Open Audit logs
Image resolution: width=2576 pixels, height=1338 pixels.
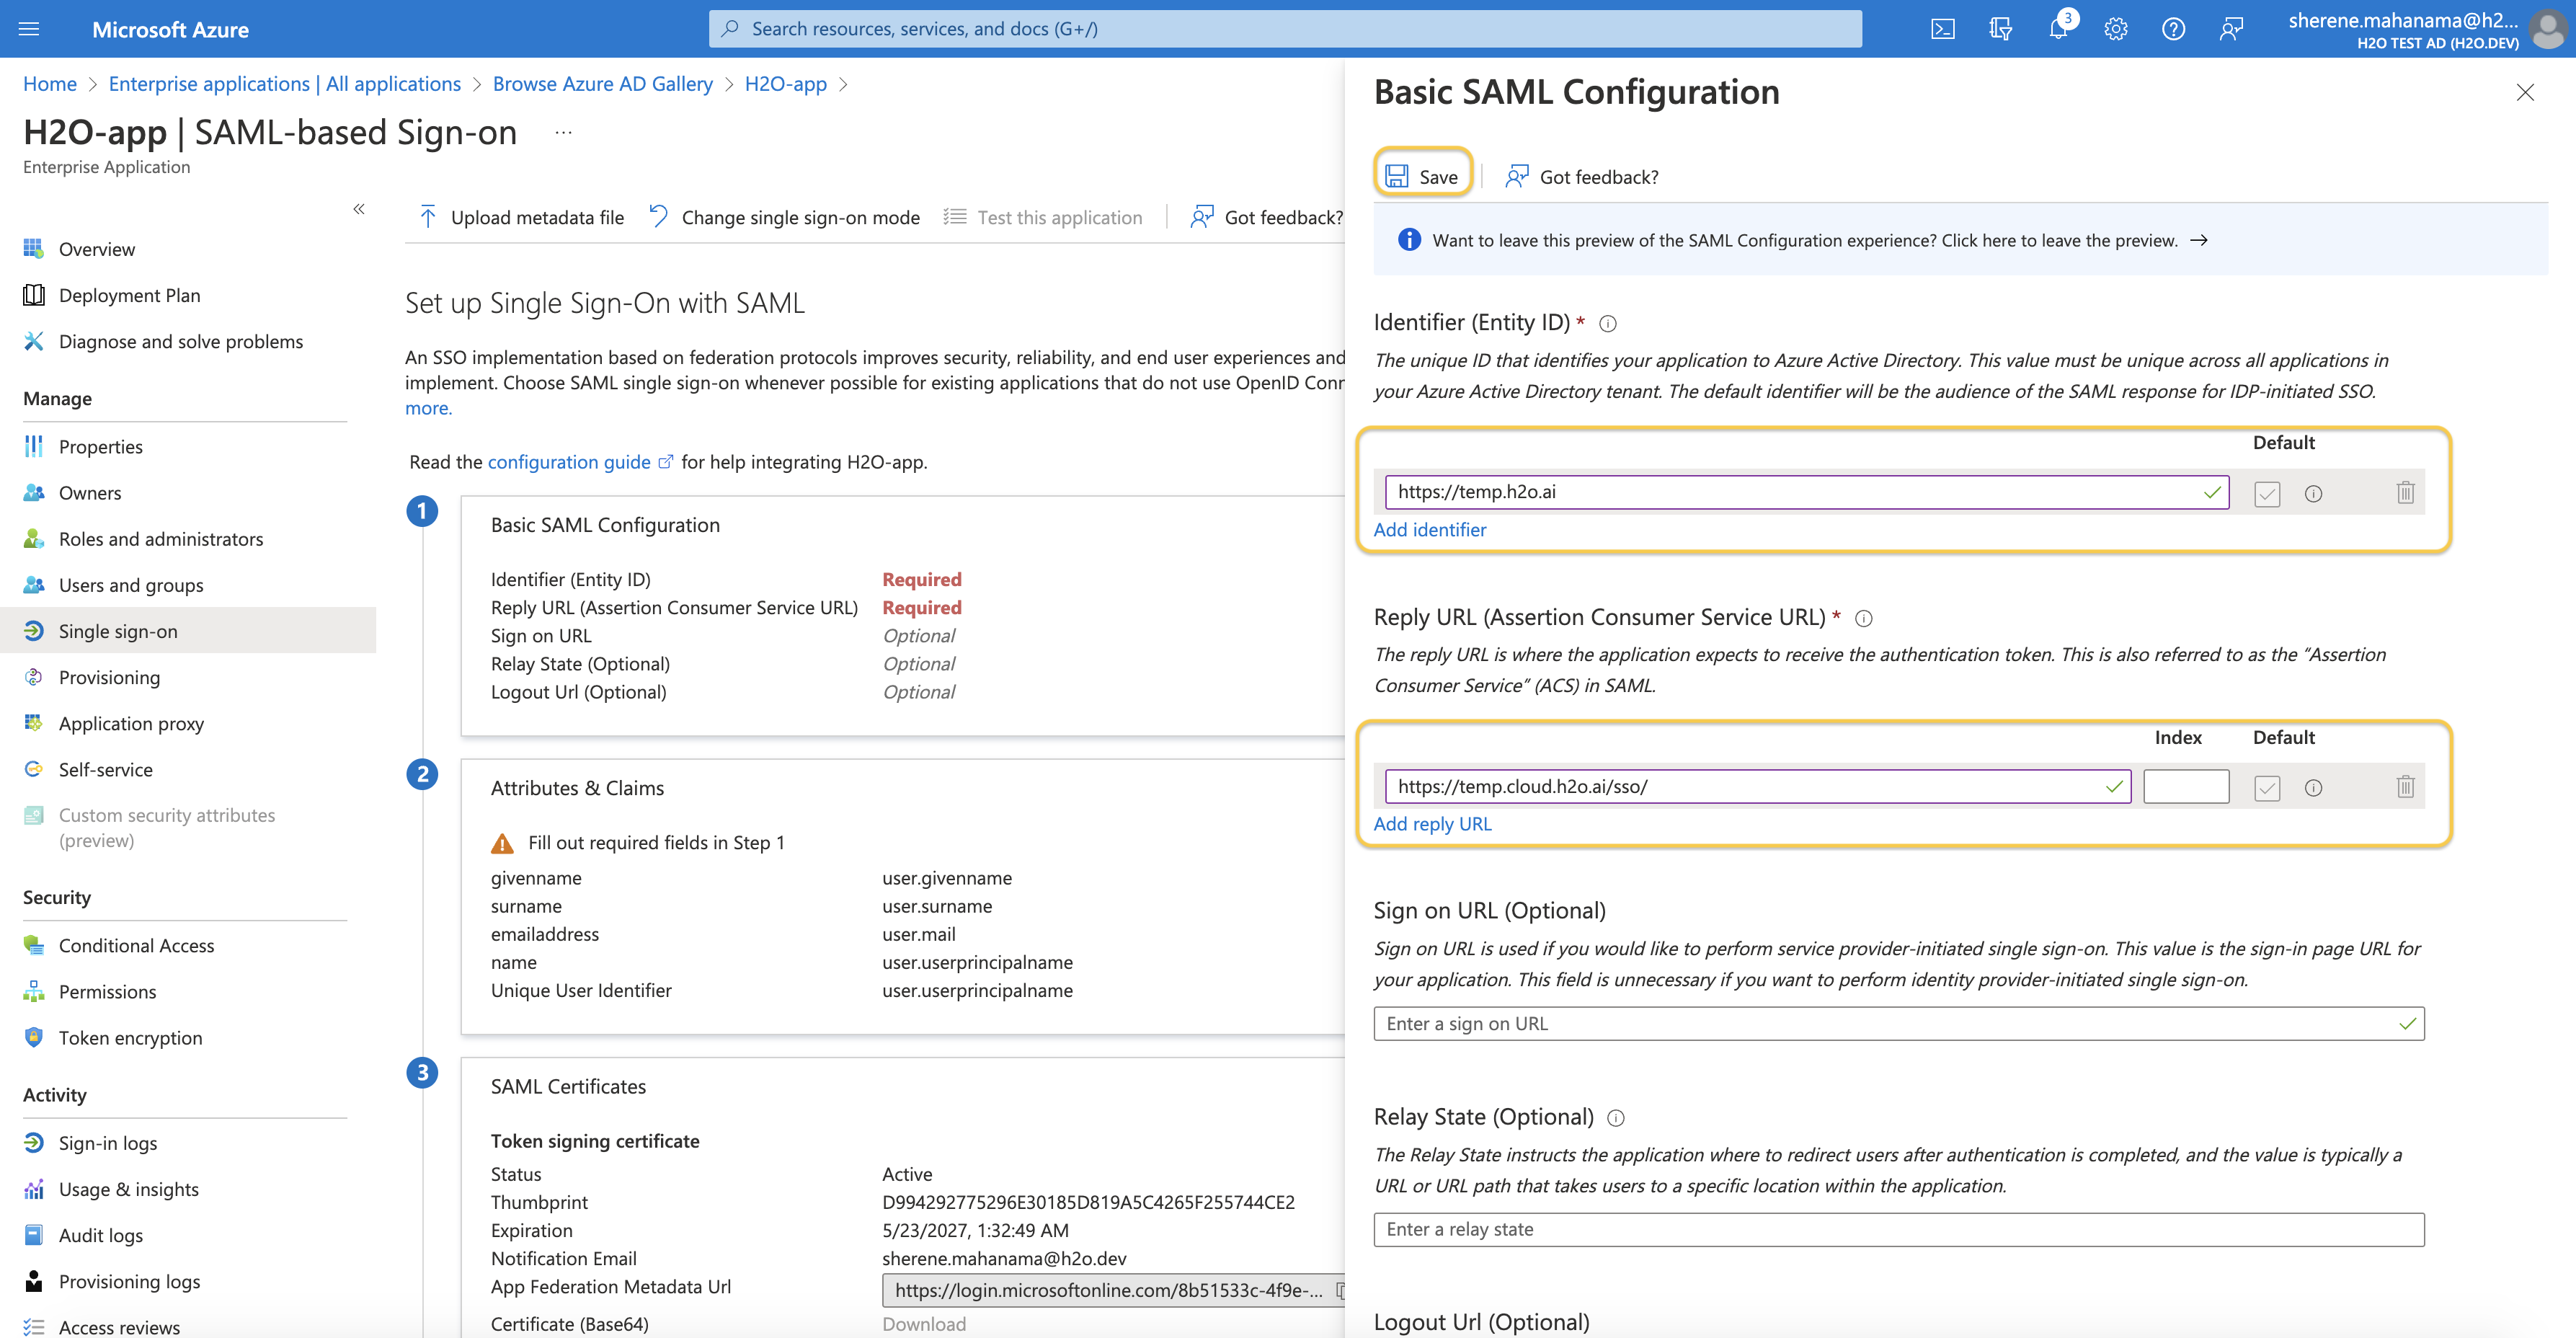tap(188, 1235)
